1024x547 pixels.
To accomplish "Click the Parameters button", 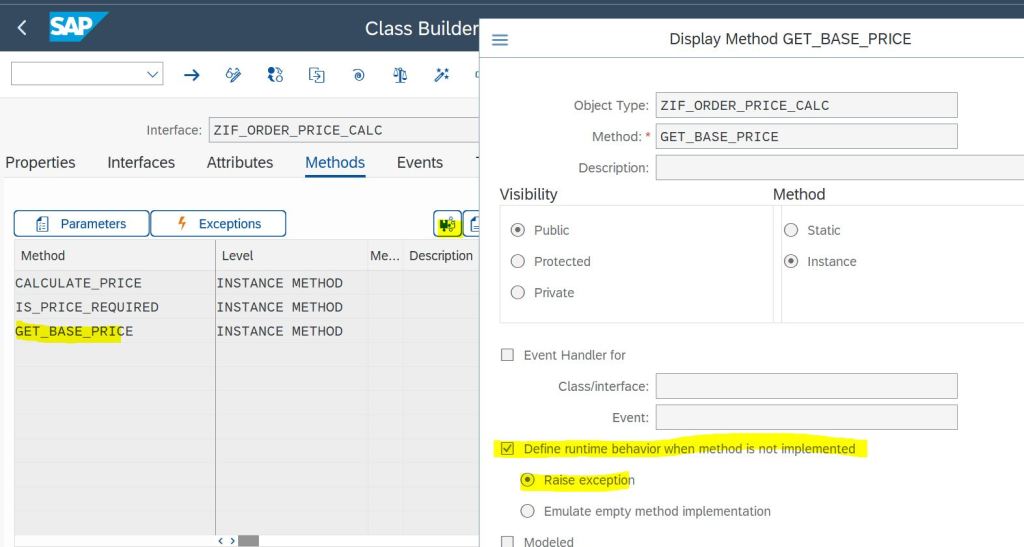I will [x=82, y=224].
